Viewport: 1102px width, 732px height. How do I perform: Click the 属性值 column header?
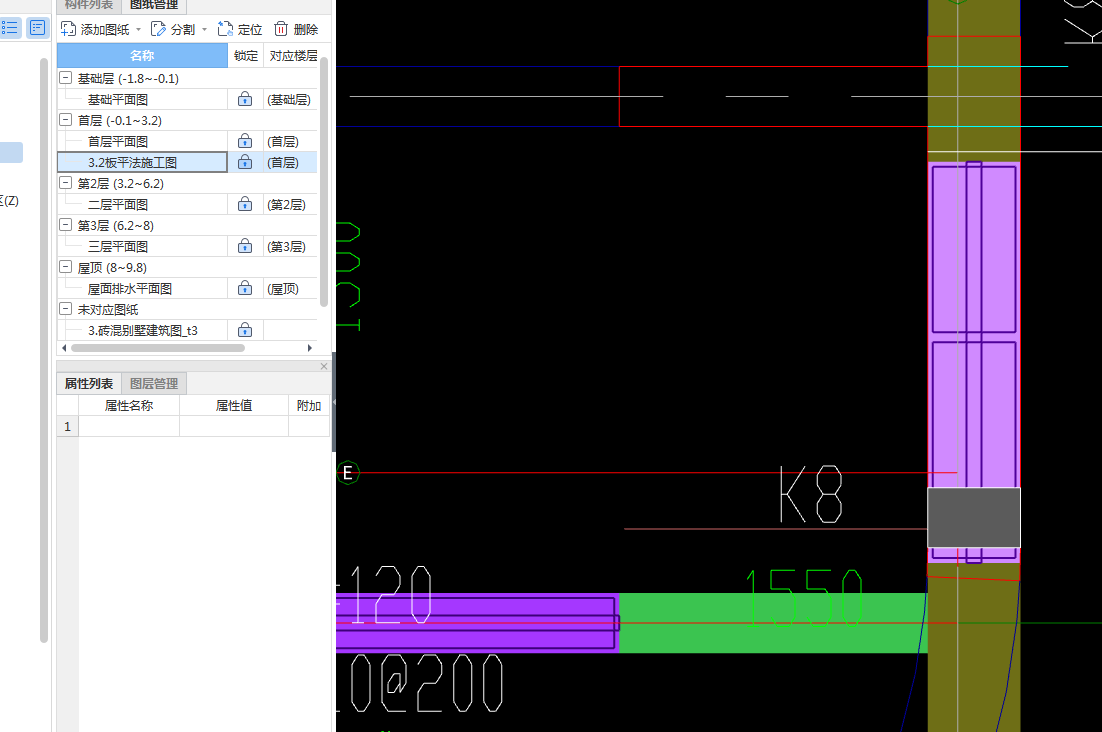[x=234, y=405]
